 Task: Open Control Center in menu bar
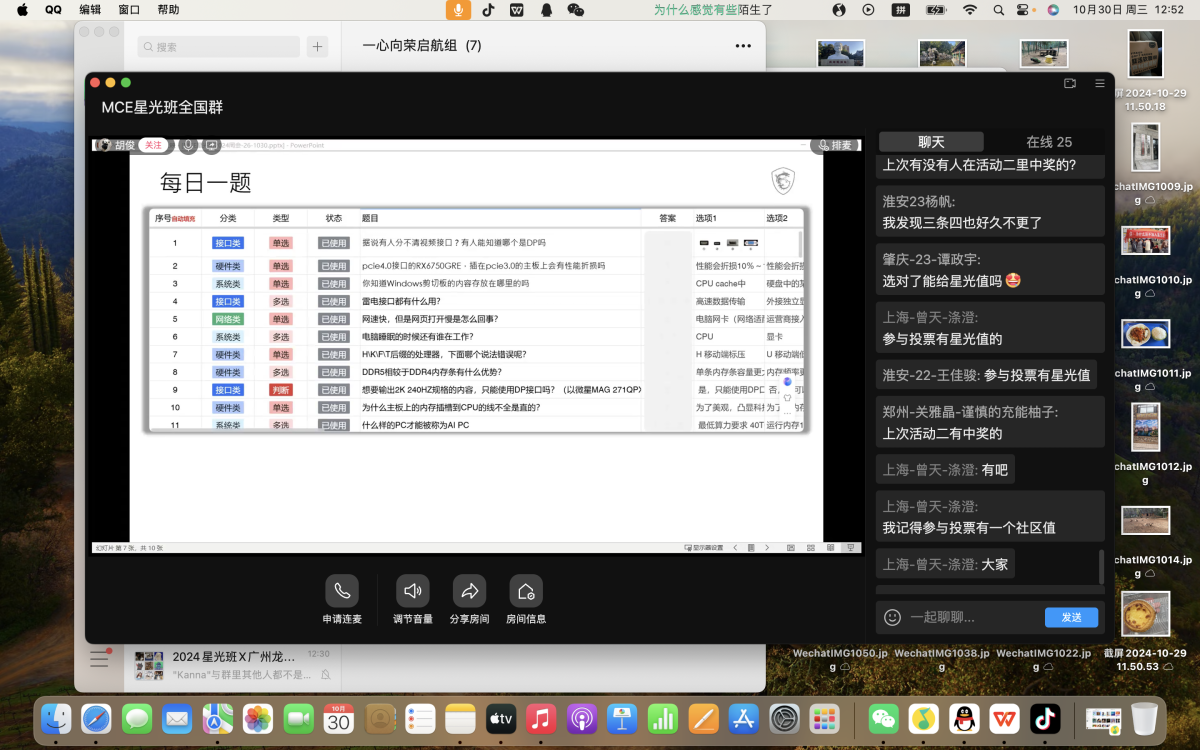(1023, 9)
